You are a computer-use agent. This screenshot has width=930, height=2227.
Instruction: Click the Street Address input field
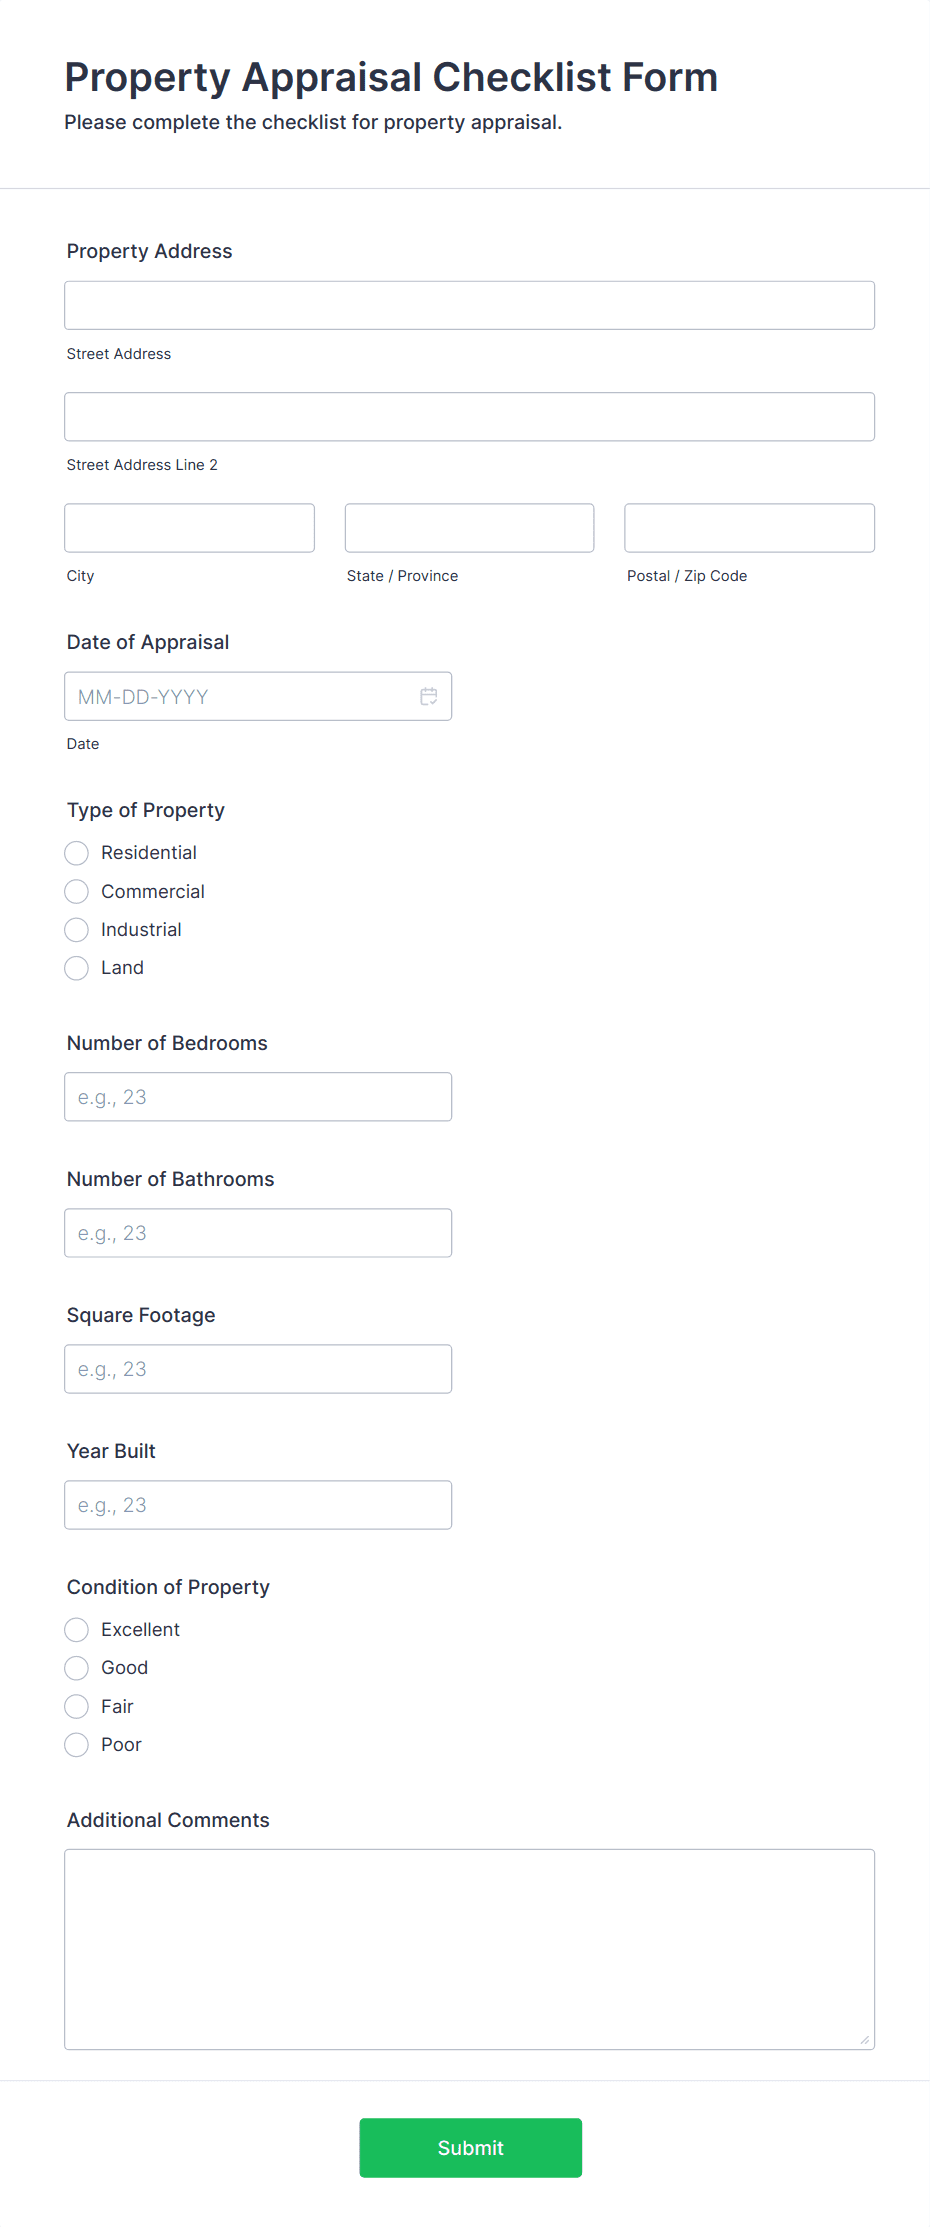469,305
